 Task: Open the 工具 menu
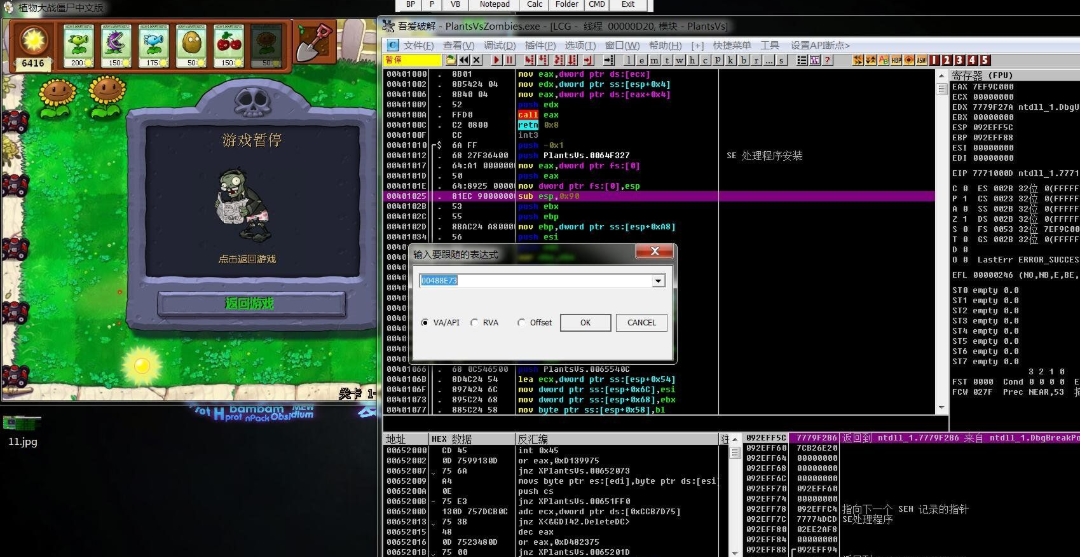click(769, 45)
